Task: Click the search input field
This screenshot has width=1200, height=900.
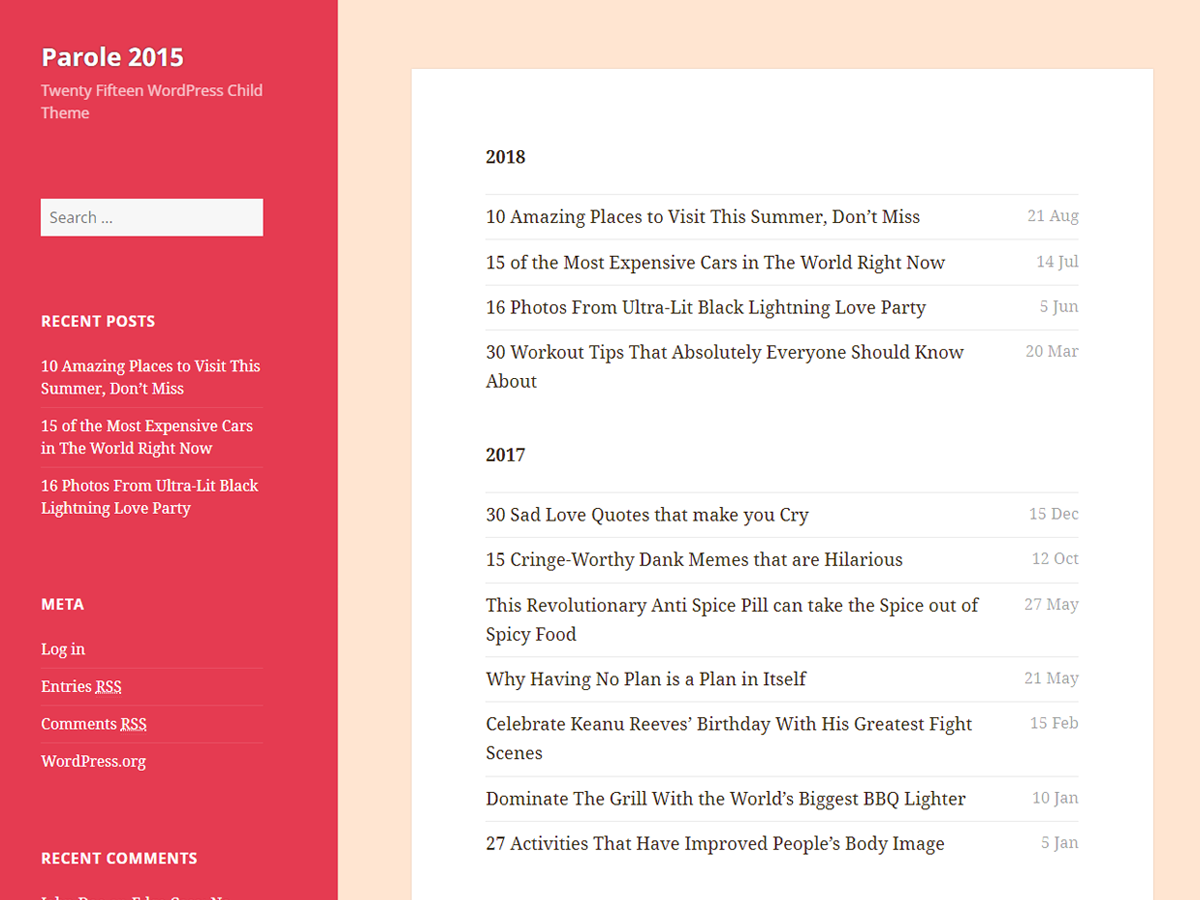Action: pyautogui.click(x=151, y=217)
